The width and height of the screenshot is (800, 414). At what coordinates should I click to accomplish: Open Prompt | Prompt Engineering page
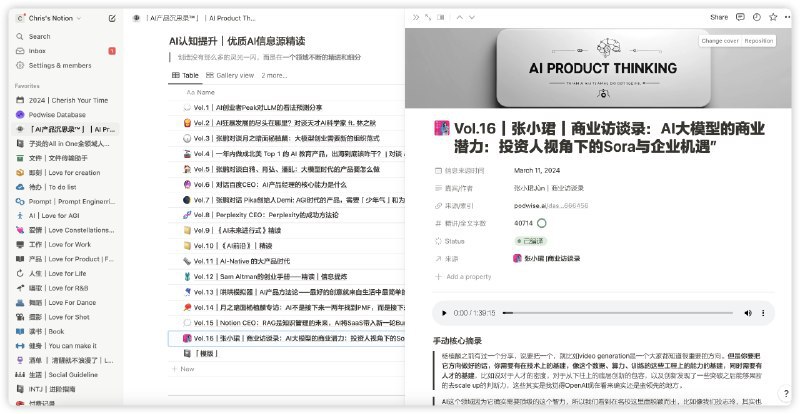pos(71,202)
